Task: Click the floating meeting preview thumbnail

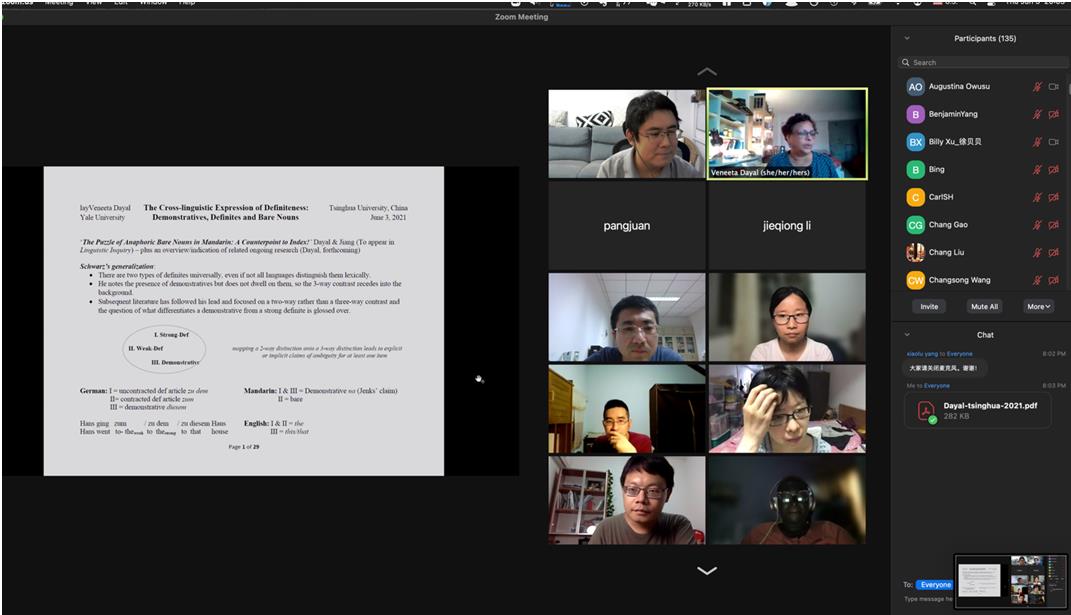Action: click(x=1010, y=581)
